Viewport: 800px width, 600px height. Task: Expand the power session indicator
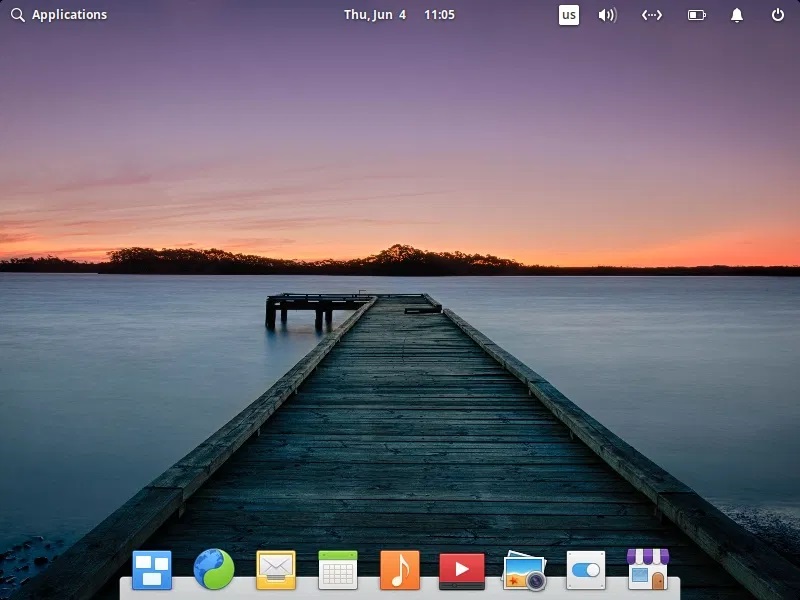click(777, 15)
